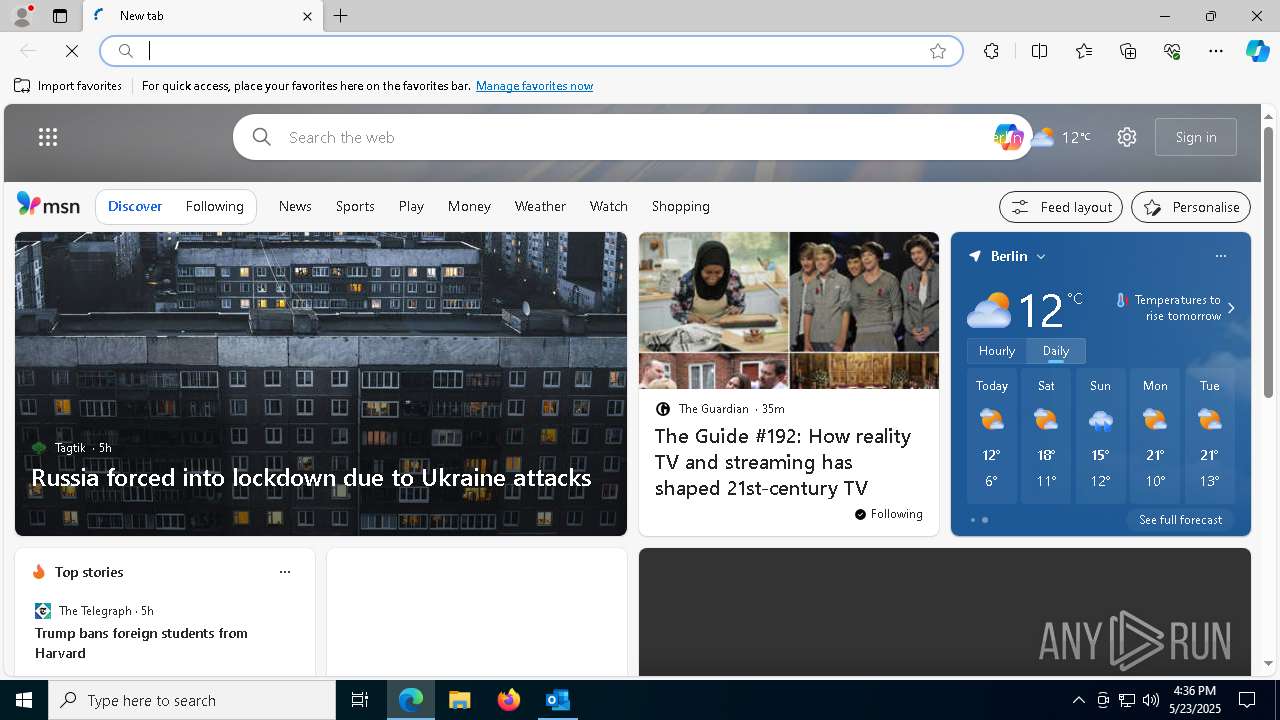
Task: Click the Copilot icon in the search box
Action: [1008, 137]
